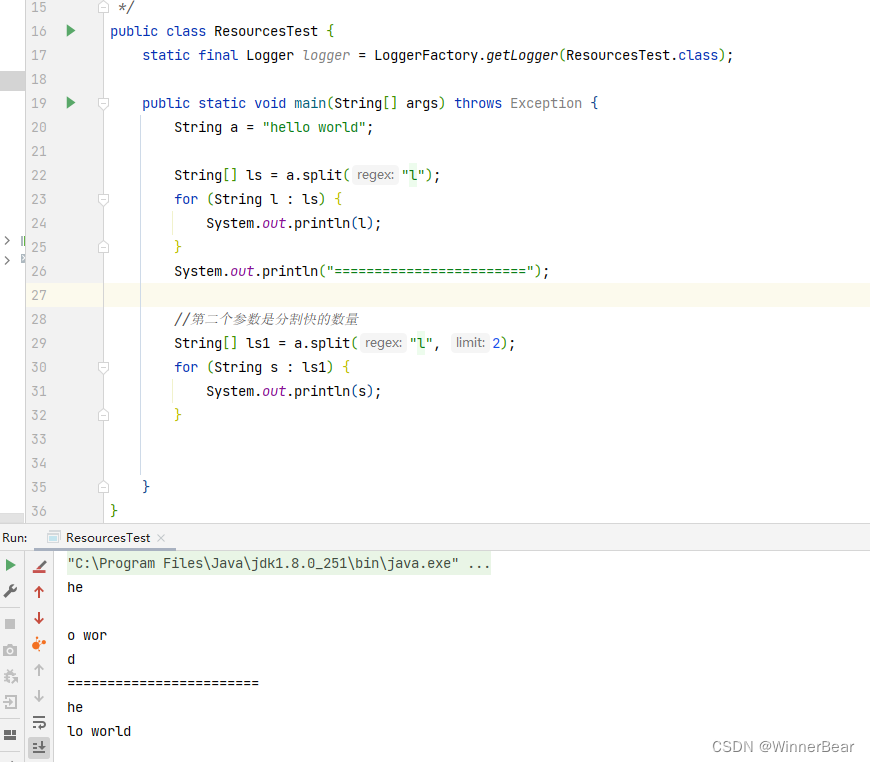The image size is (870, 762).
Task: Click the fold end marker at line 25
Action: pos(103,247)
